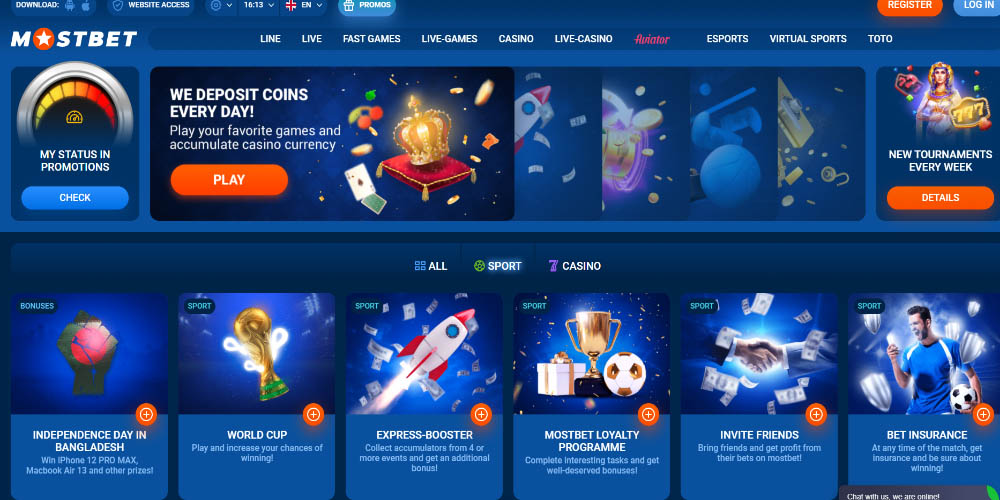Expand the 16:13 time zone dropdown
The width and height of the screenshot is (1000, 500).
pyautogui.click(x=259, y=5)
